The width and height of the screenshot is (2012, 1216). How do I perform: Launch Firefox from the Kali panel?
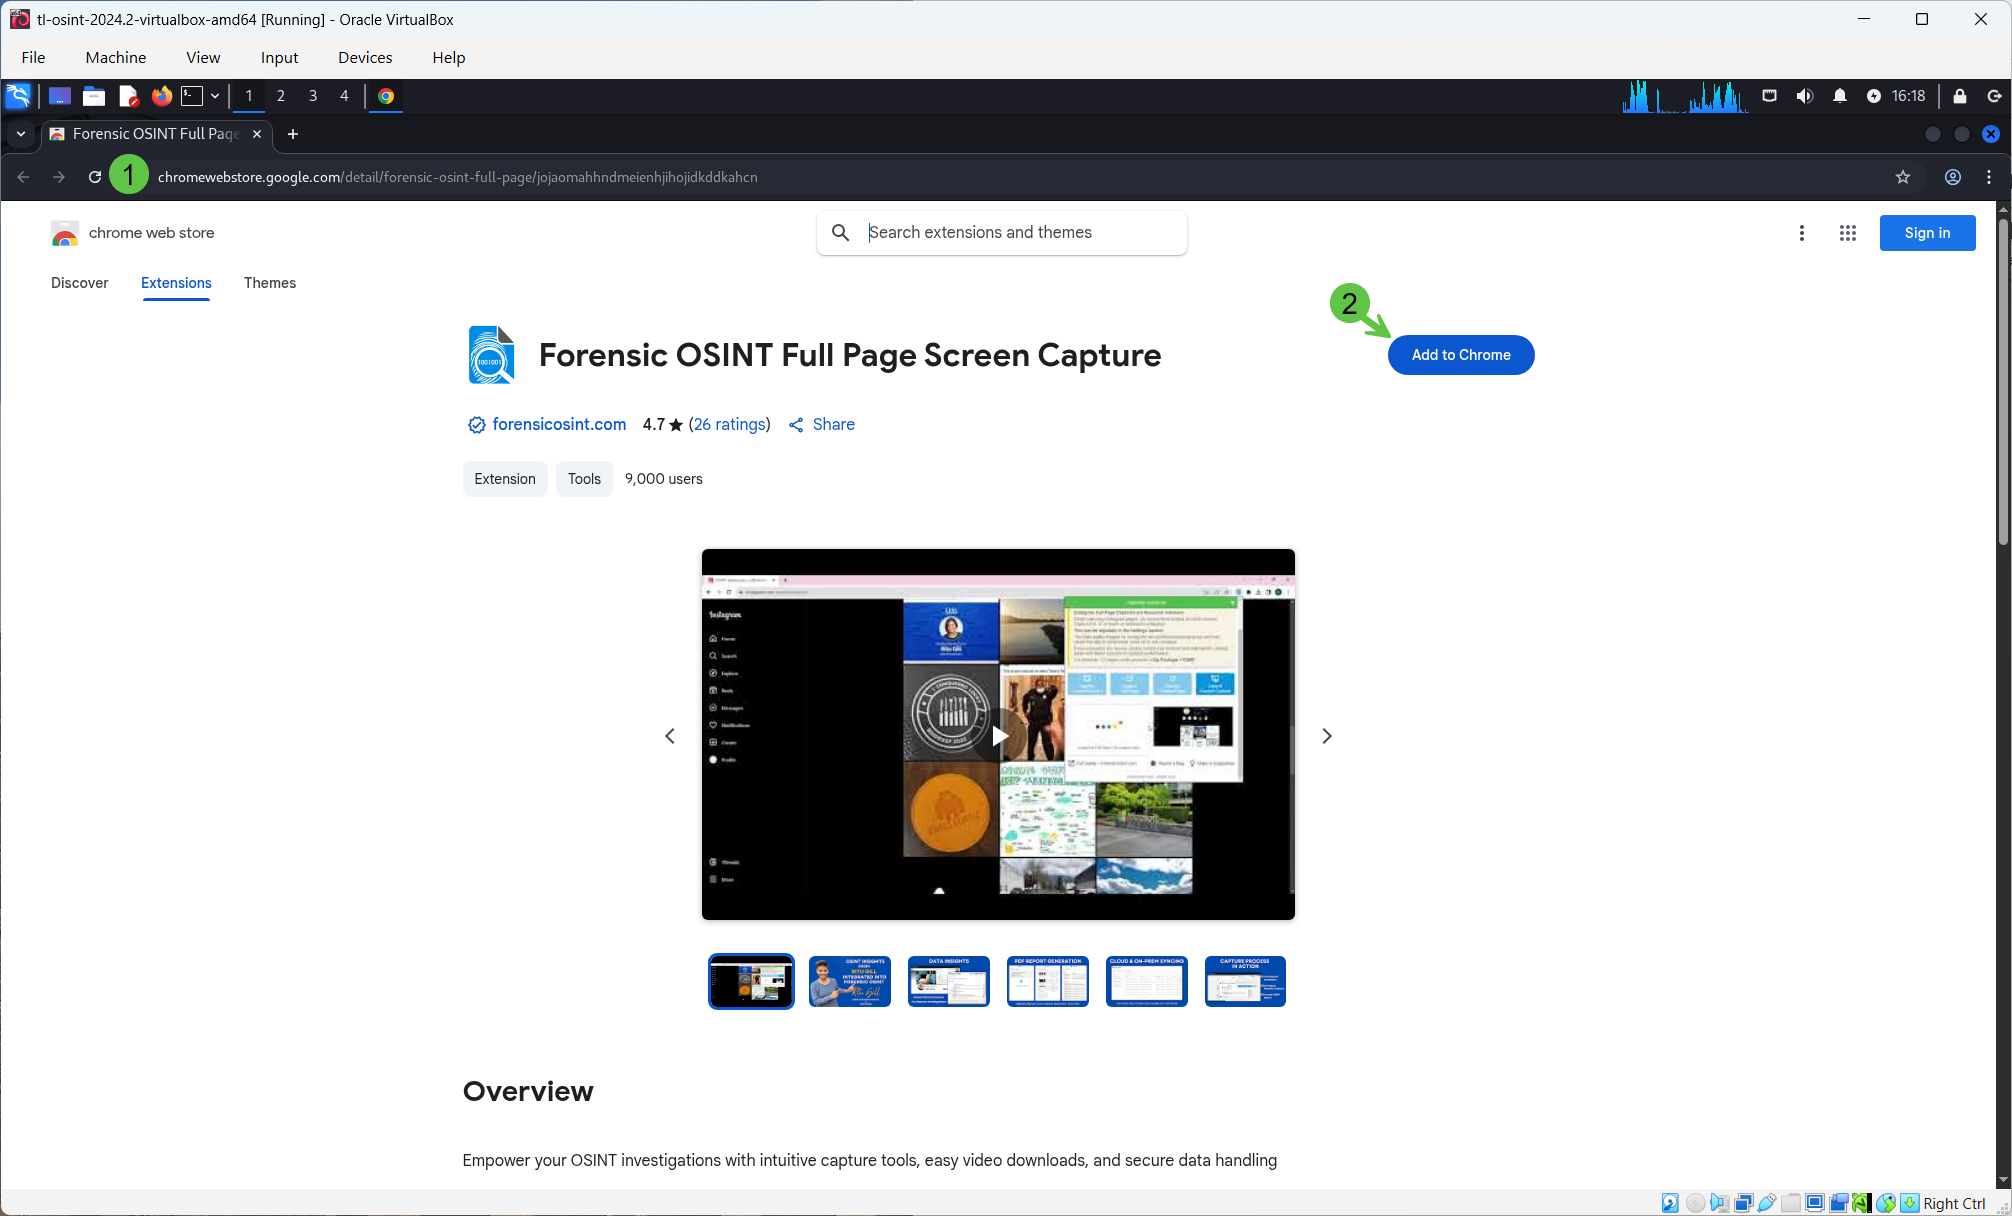[x=161, y=96]
